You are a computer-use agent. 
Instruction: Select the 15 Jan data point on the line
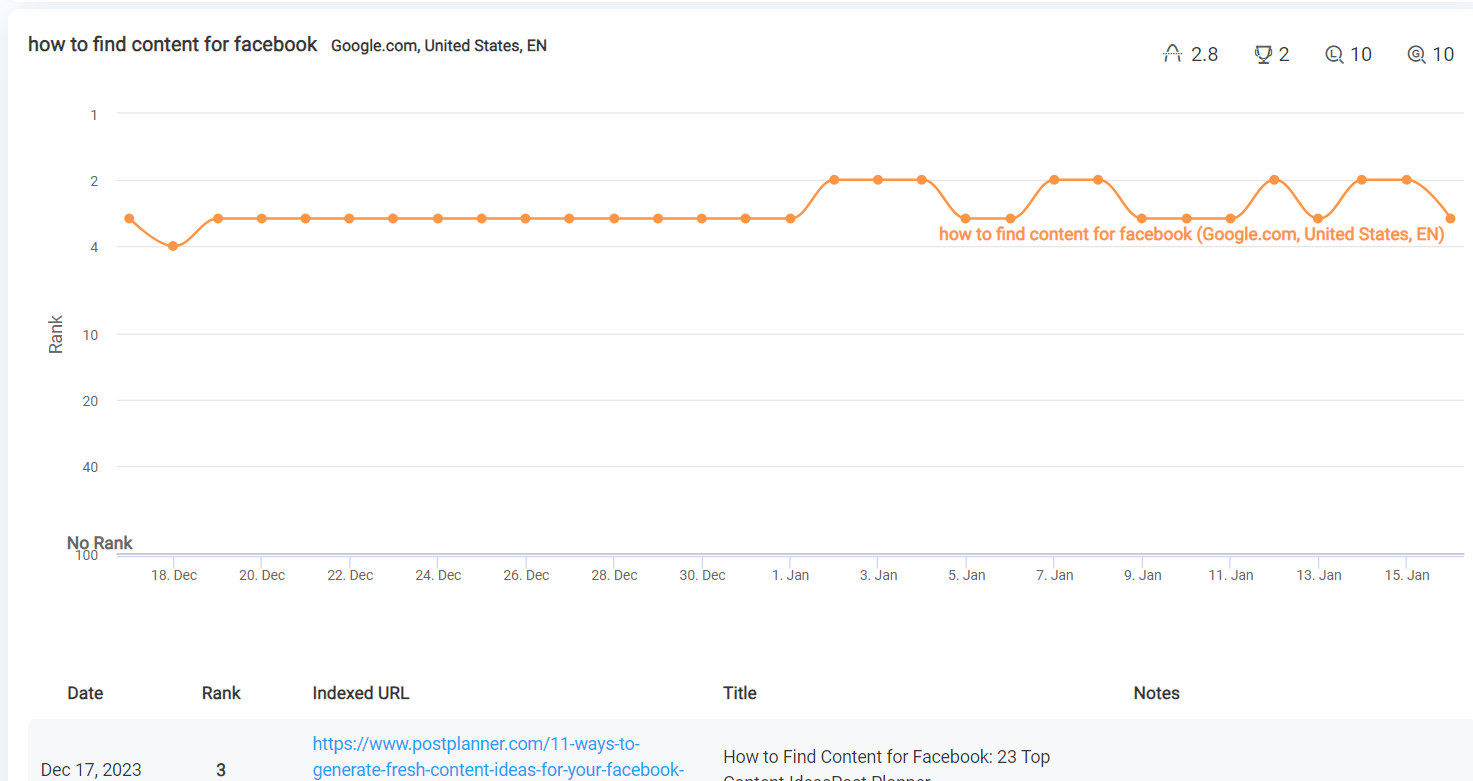pos(1407,180)
